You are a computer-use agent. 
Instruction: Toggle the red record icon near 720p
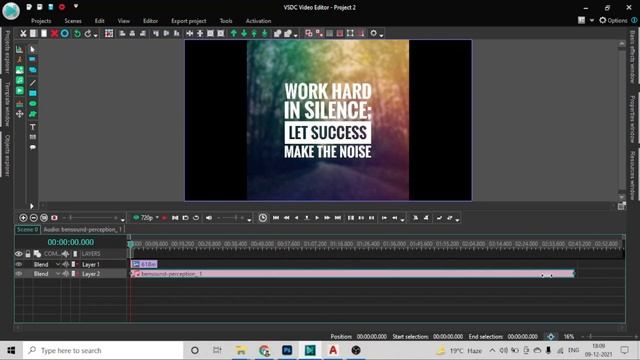[x=164, y=218]
